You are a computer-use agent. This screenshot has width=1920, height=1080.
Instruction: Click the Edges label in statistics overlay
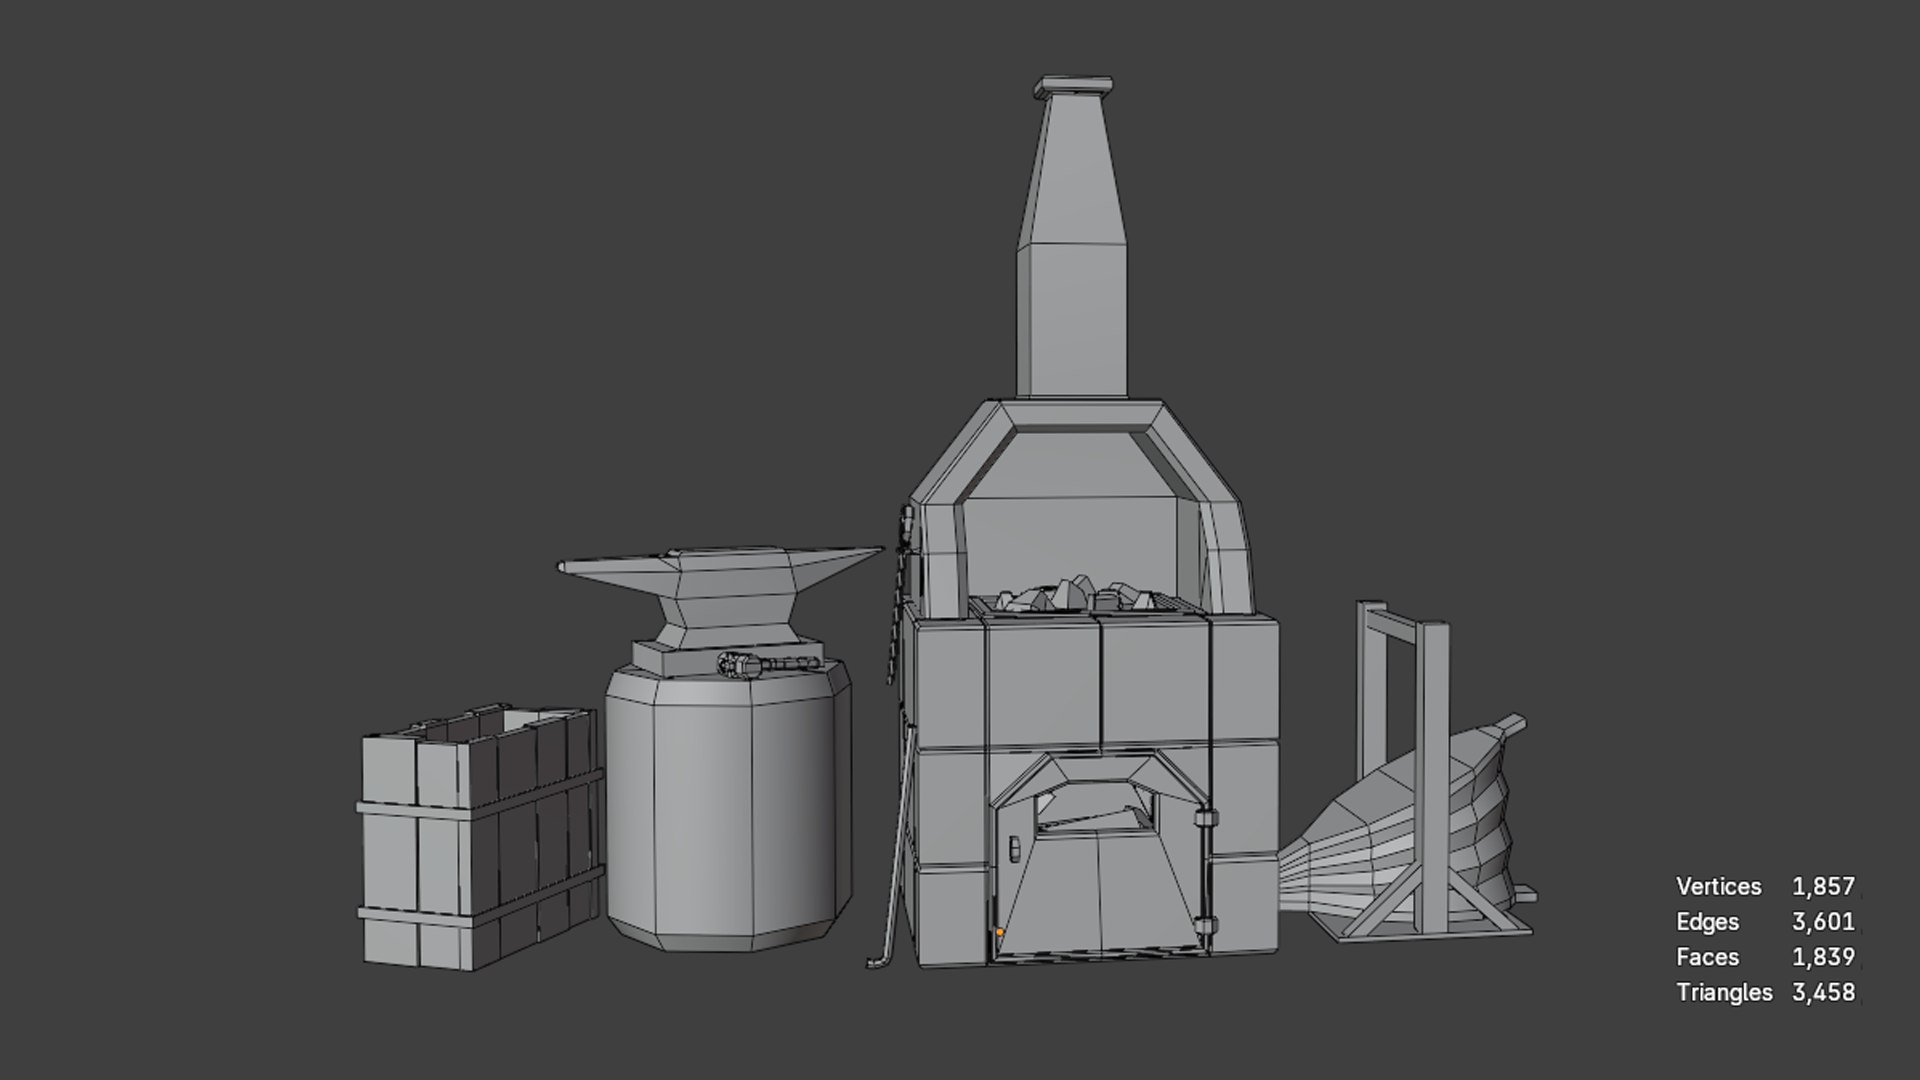click(x=1707, y=921)
